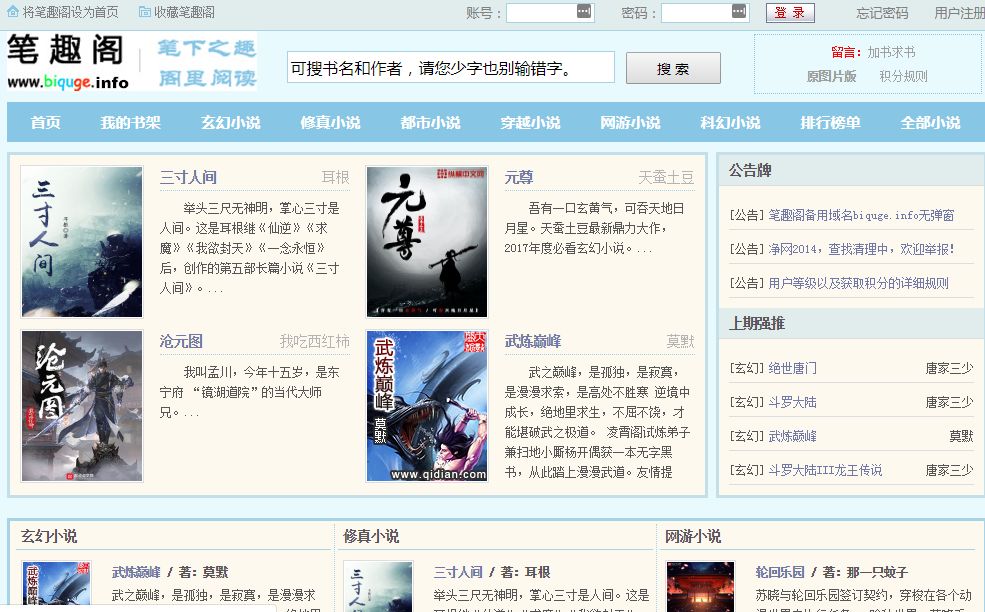985x612 pixels.
Task: Select 都市小说 in navigation bar
Action: pyautogui.click(x=430, y=123)
